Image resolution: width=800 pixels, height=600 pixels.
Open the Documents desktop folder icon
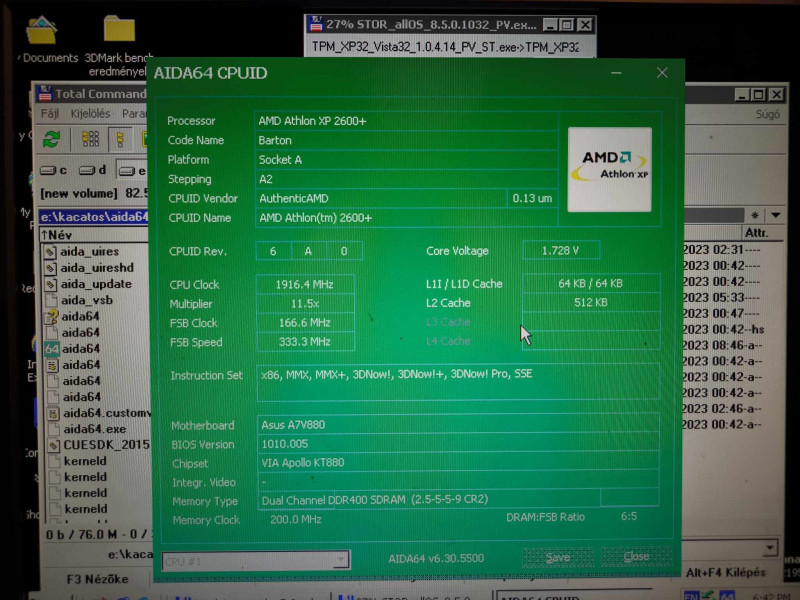(x=42, y=31)
